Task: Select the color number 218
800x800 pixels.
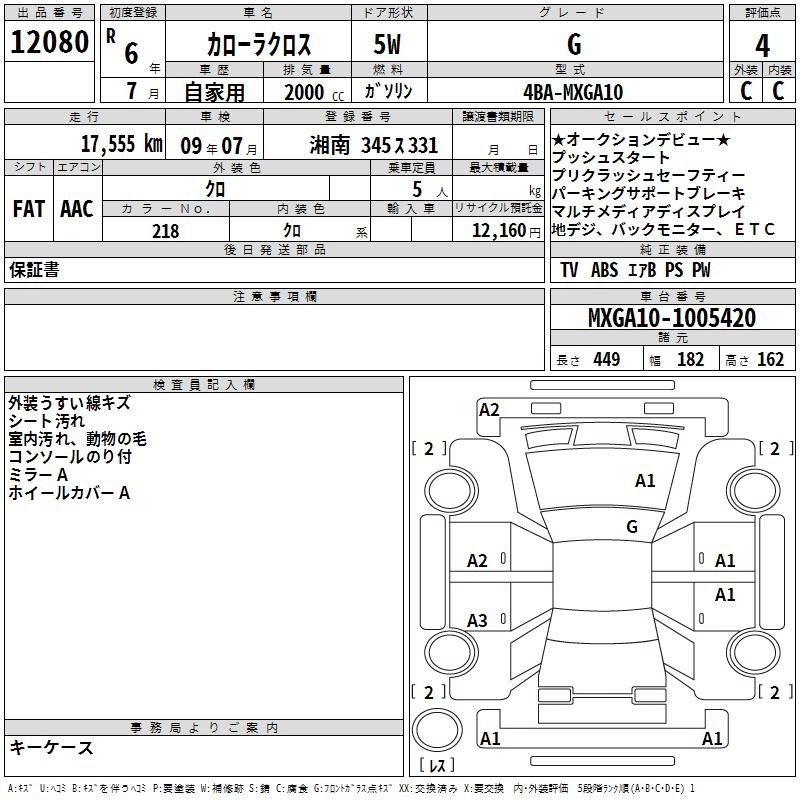Action: pyautogui.click(x=165, y=231)
